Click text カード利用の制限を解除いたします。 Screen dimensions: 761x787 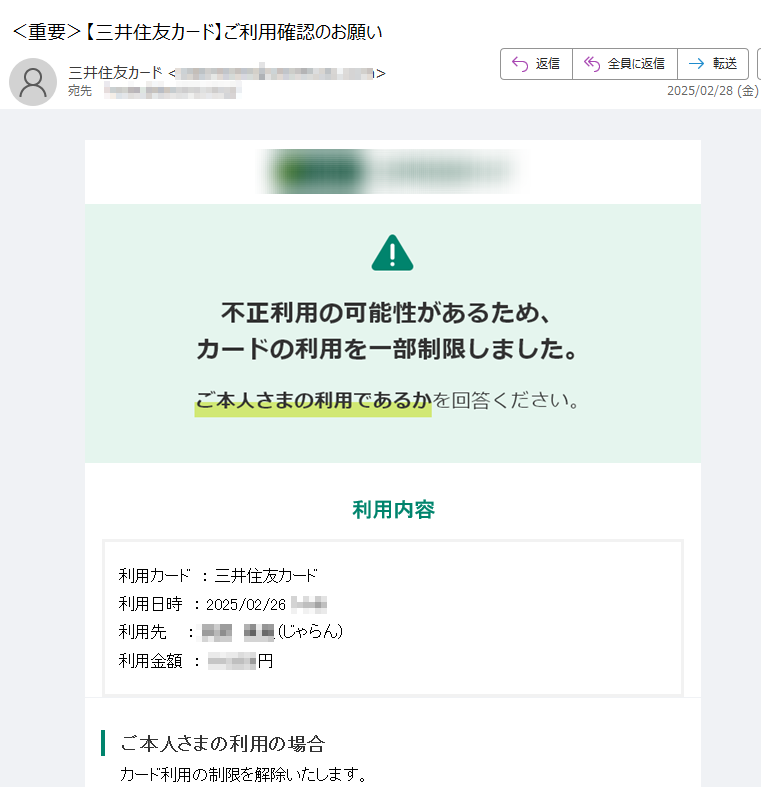(243, 774)
